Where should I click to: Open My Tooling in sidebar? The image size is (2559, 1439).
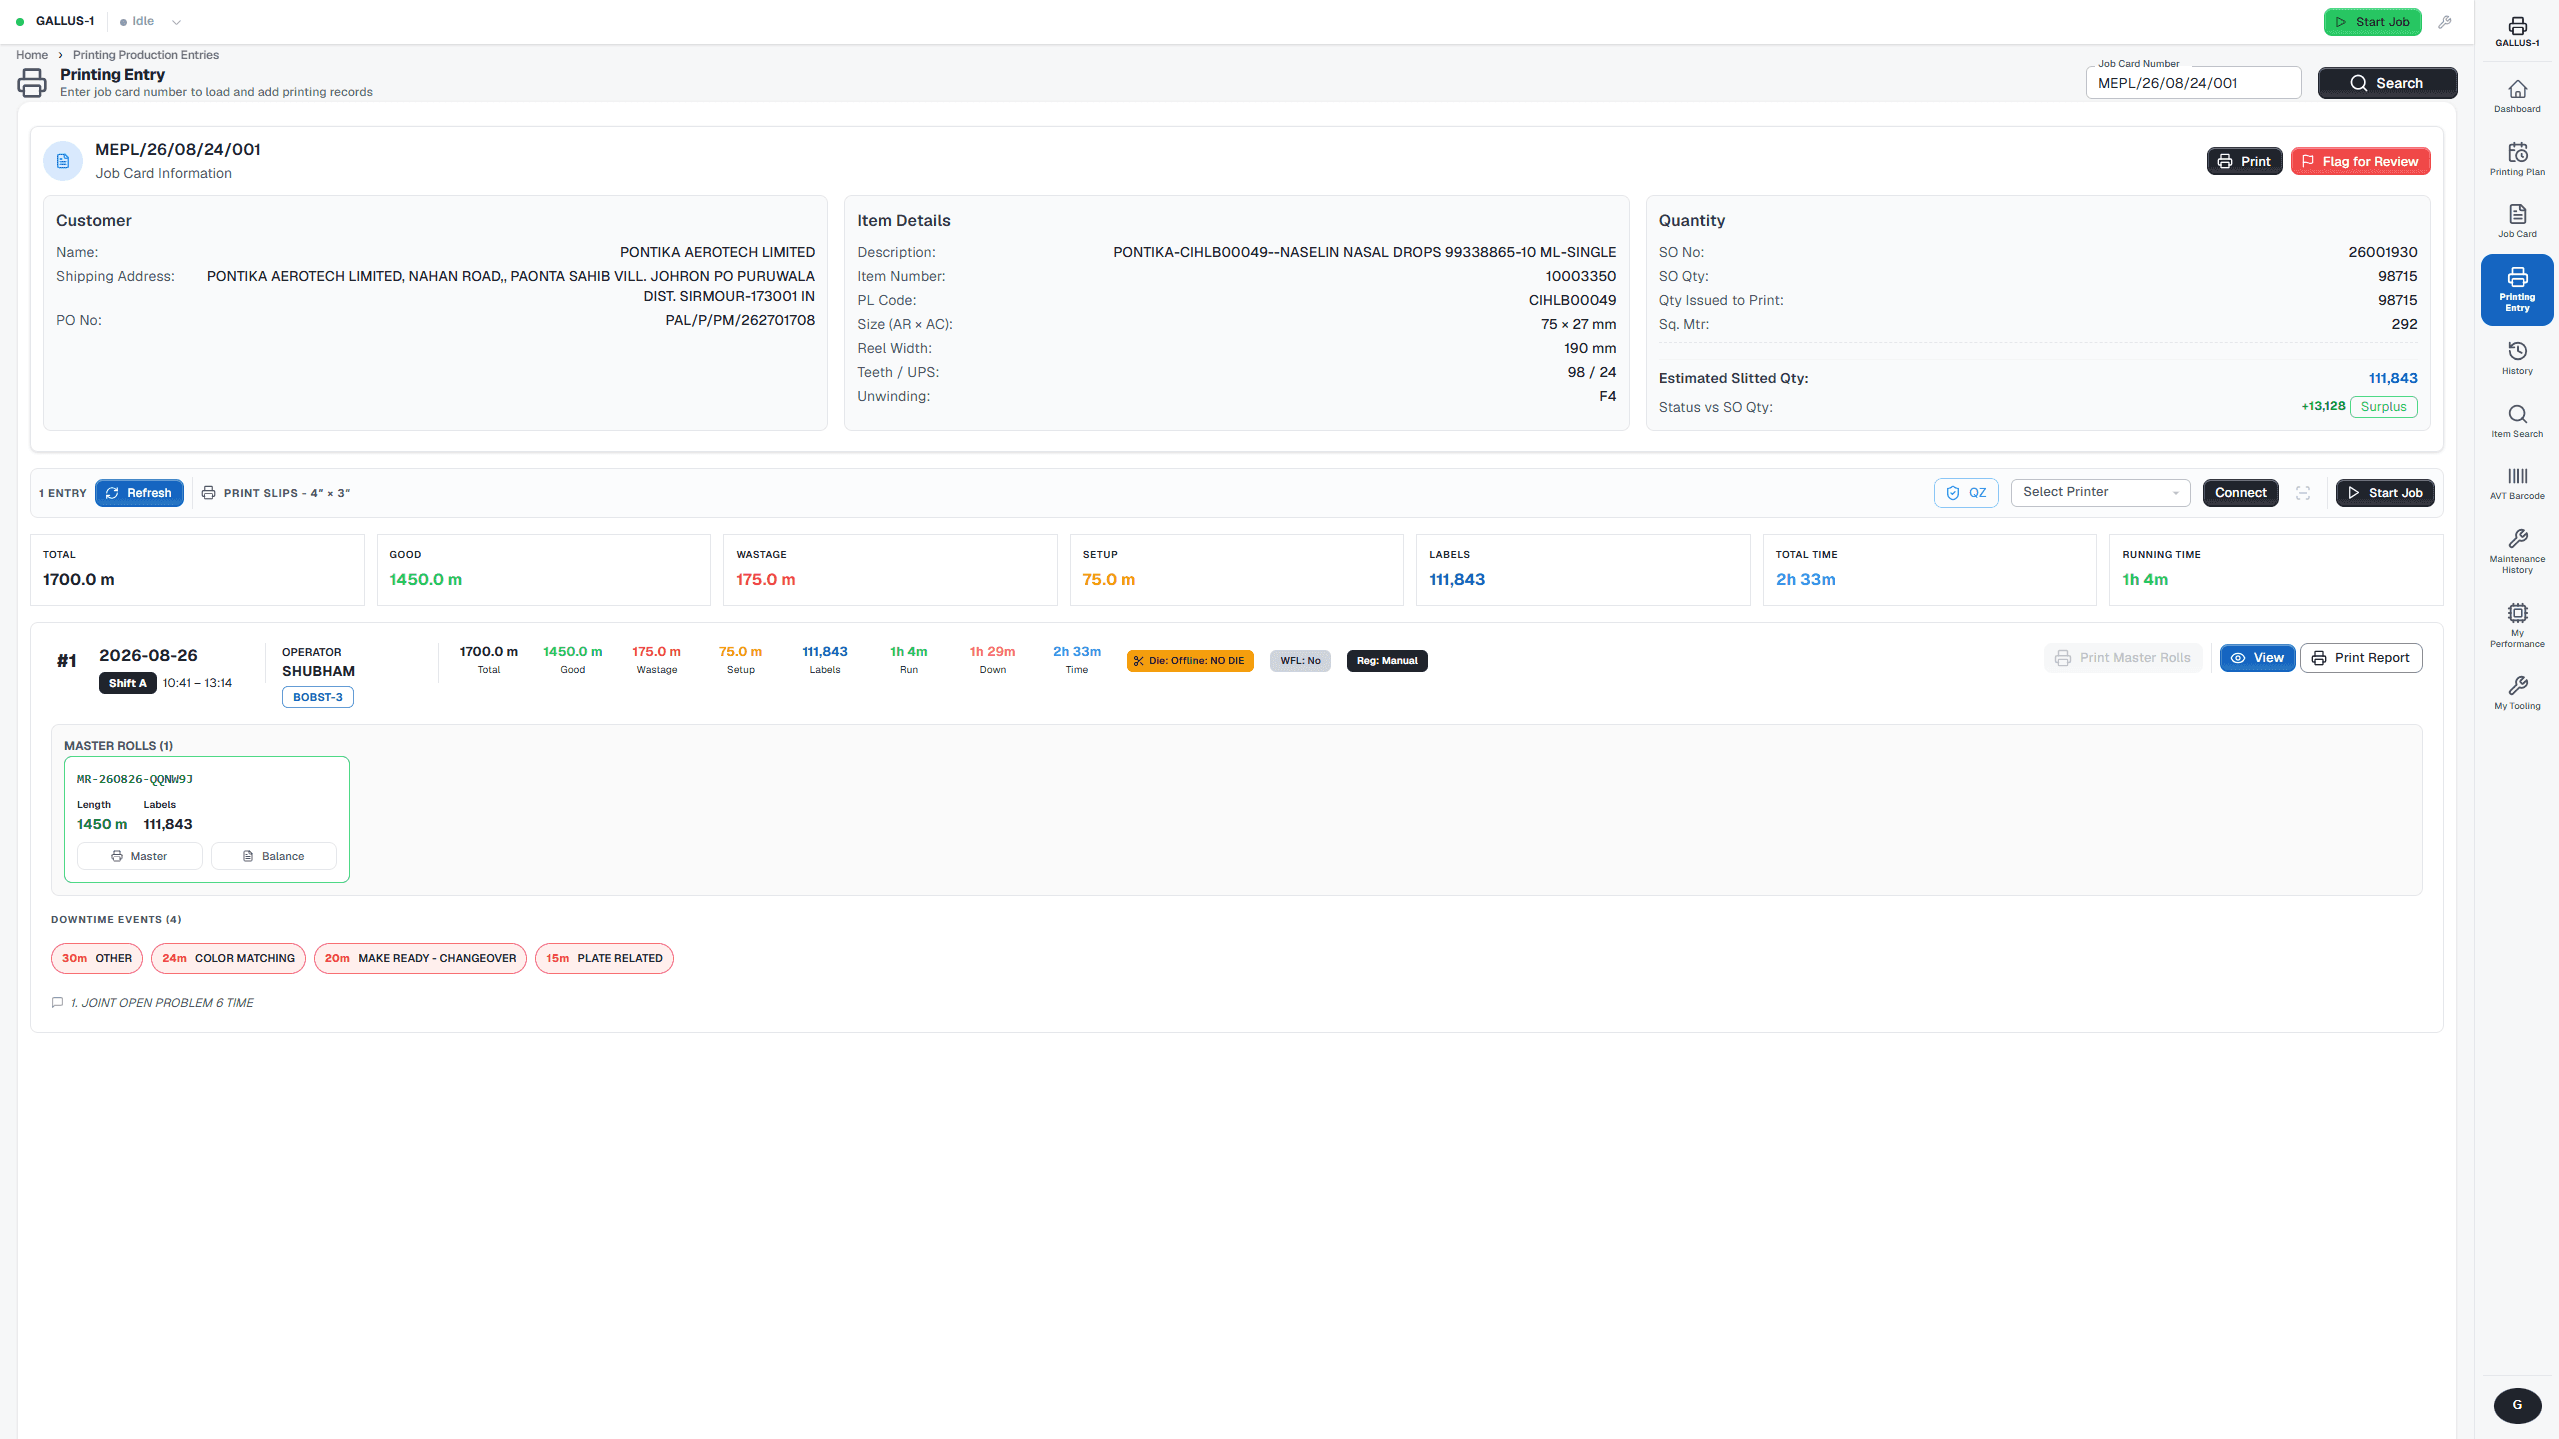click(x=2517, y=693)
